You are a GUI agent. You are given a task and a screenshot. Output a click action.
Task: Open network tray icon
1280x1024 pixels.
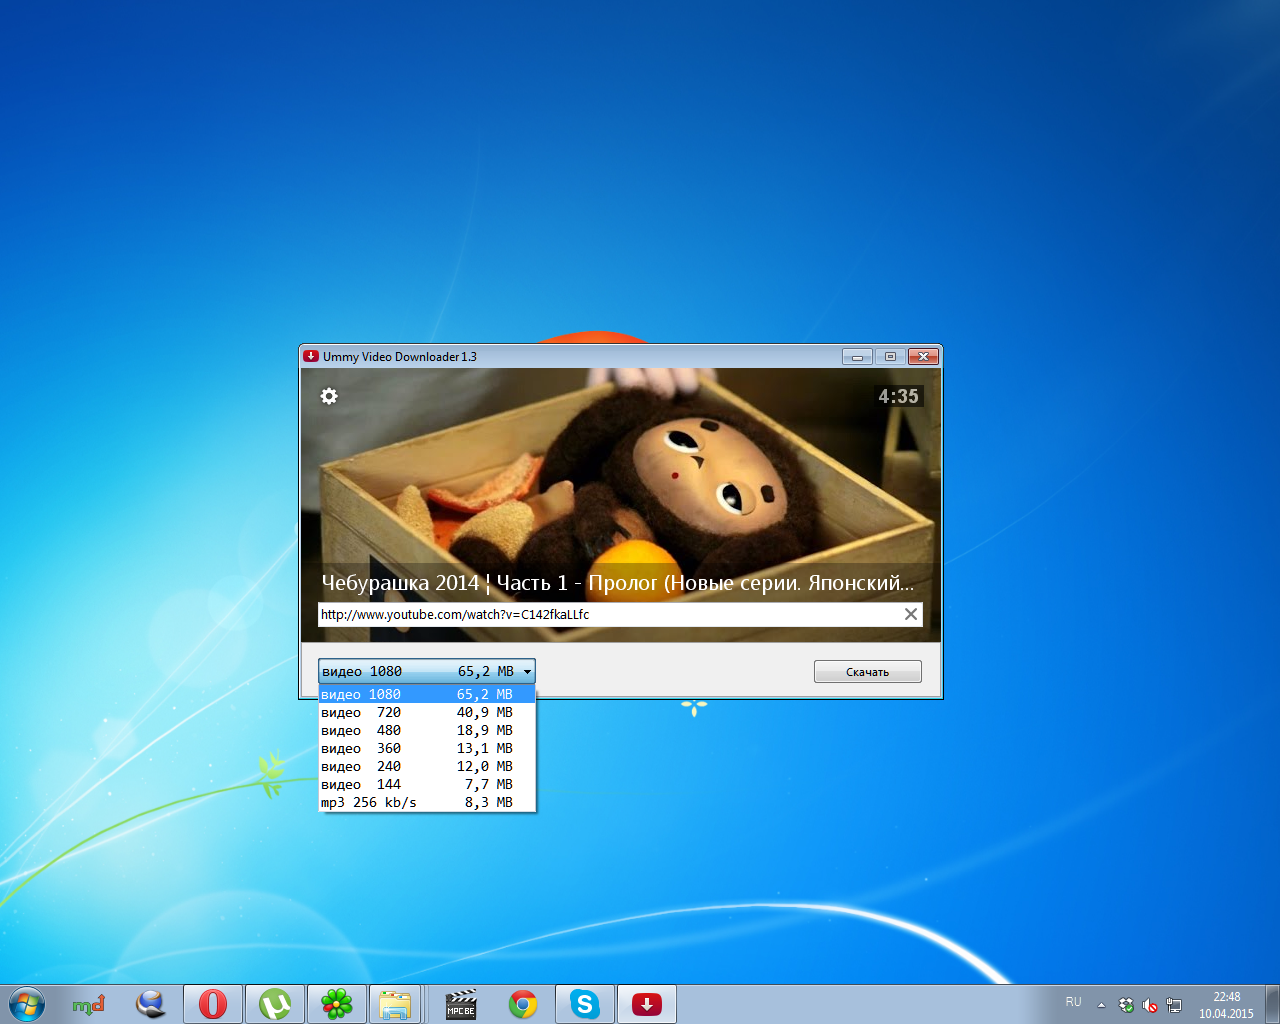[1174, 1005]
